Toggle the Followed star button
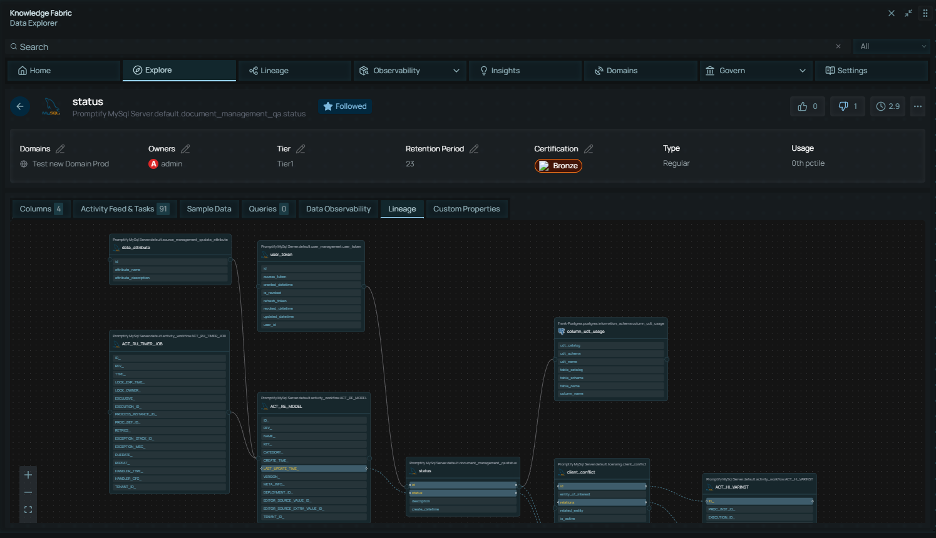The width and height of the screenshot is (936, 538). (344, 106)
